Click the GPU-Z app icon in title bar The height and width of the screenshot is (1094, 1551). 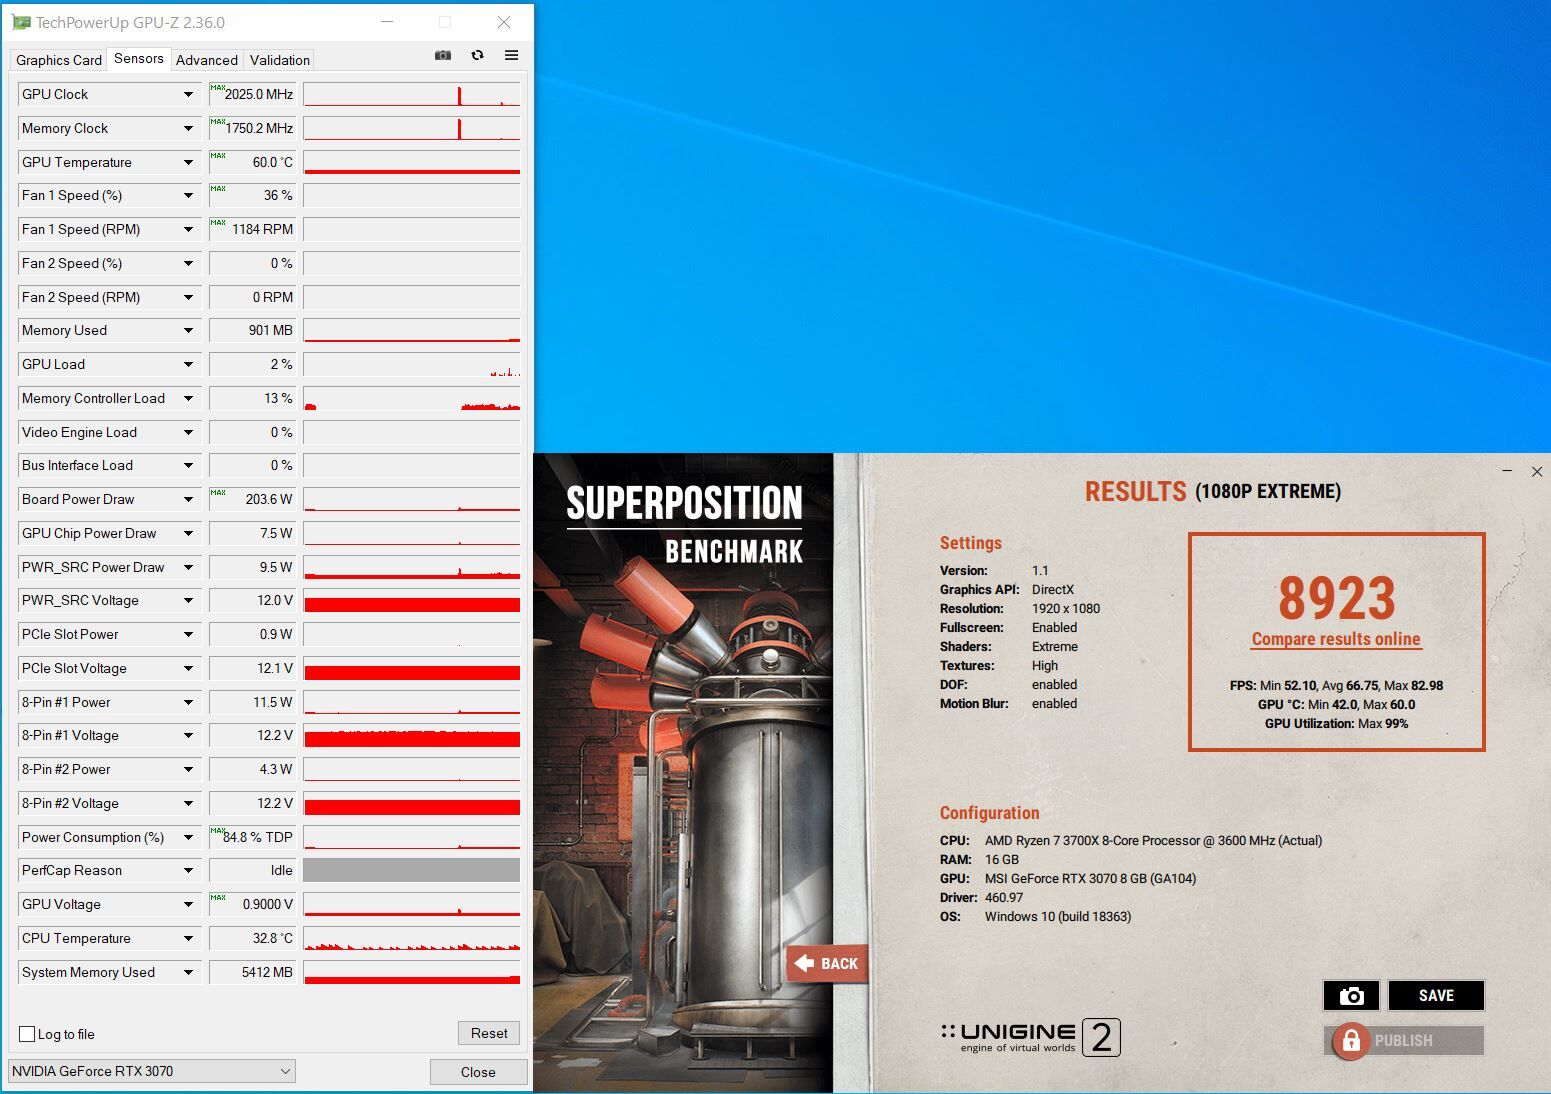click(x=20, y=22)
